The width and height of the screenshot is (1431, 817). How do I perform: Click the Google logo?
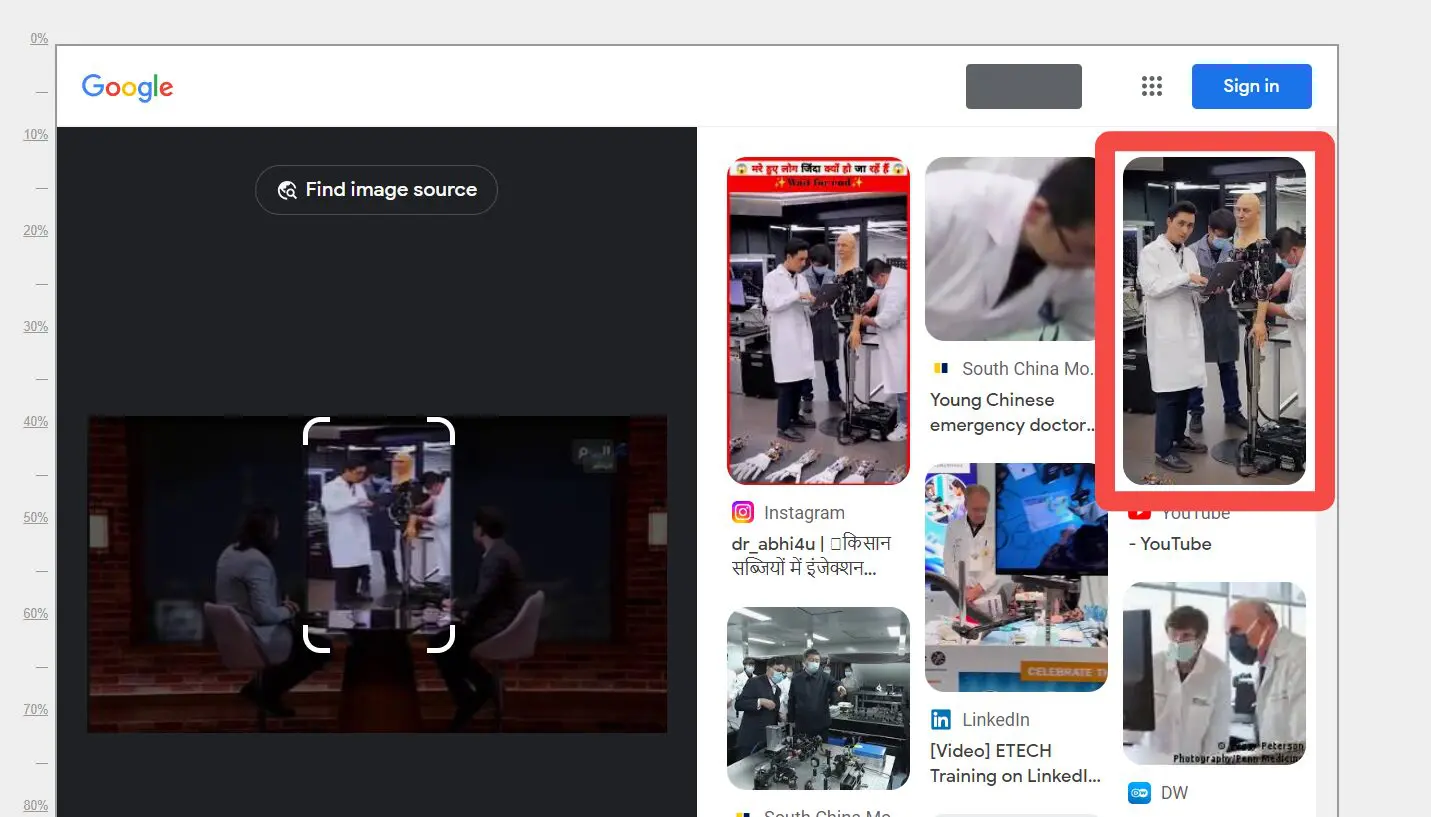click(127, 87)
